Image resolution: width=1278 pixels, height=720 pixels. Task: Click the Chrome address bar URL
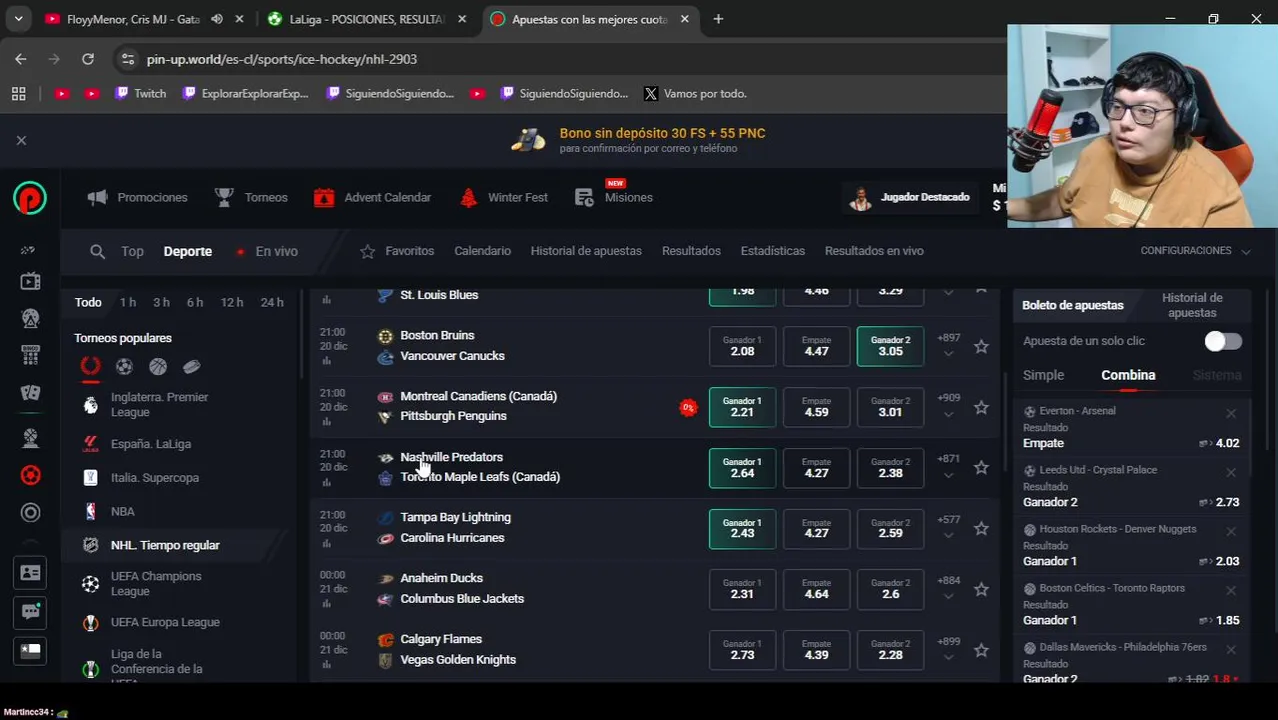(281, 59)
